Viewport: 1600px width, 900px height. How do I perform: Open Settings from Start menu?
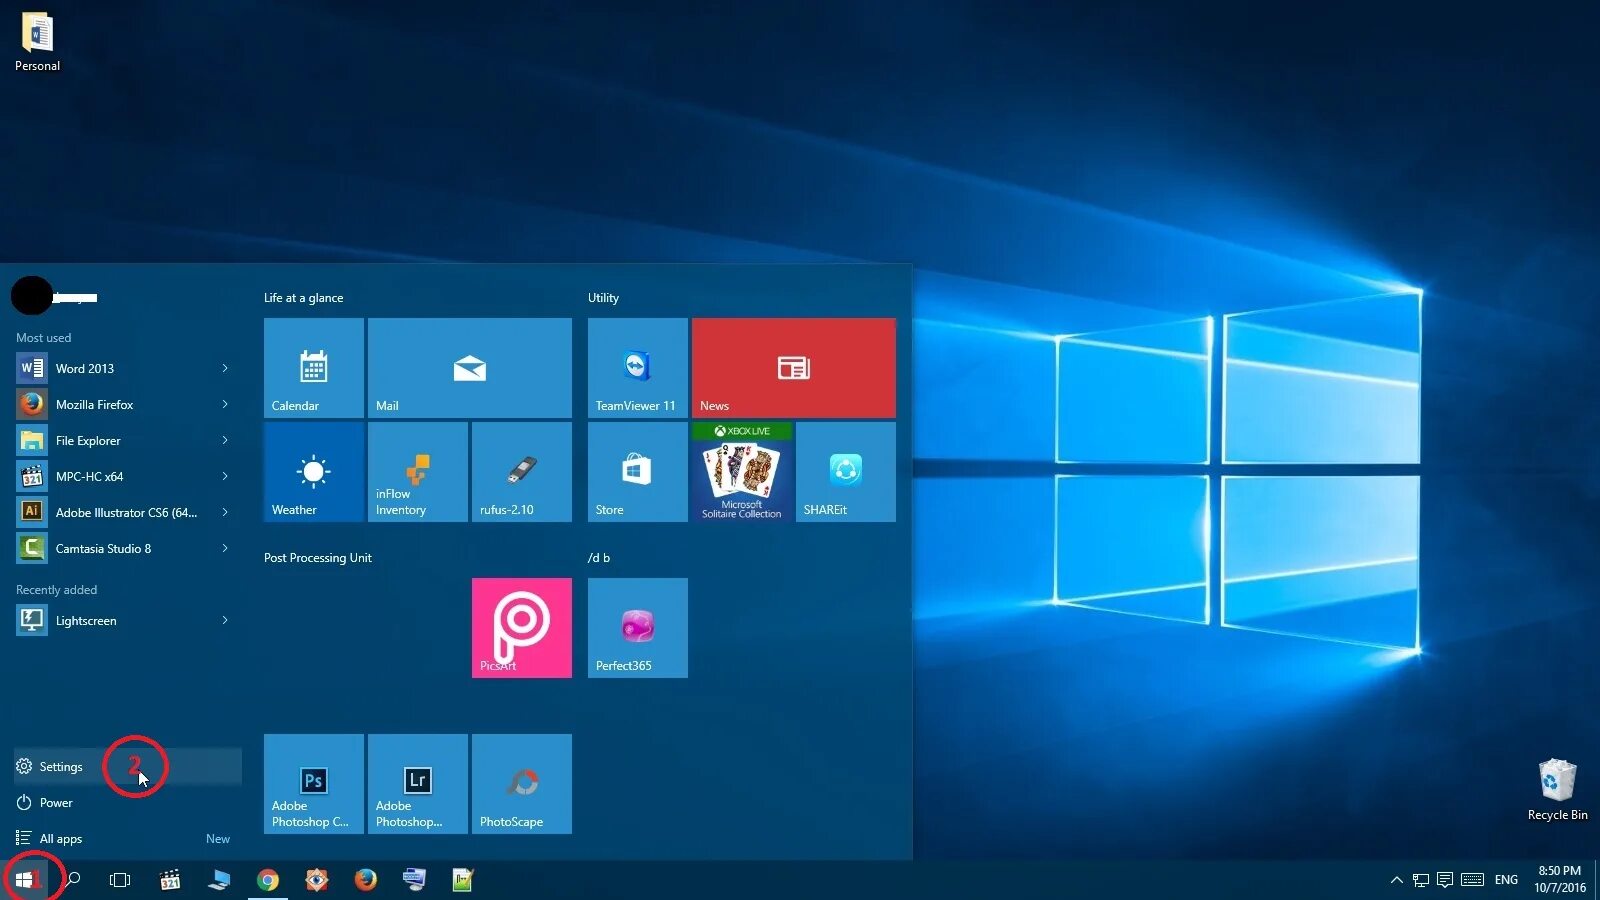pos(128,767)
